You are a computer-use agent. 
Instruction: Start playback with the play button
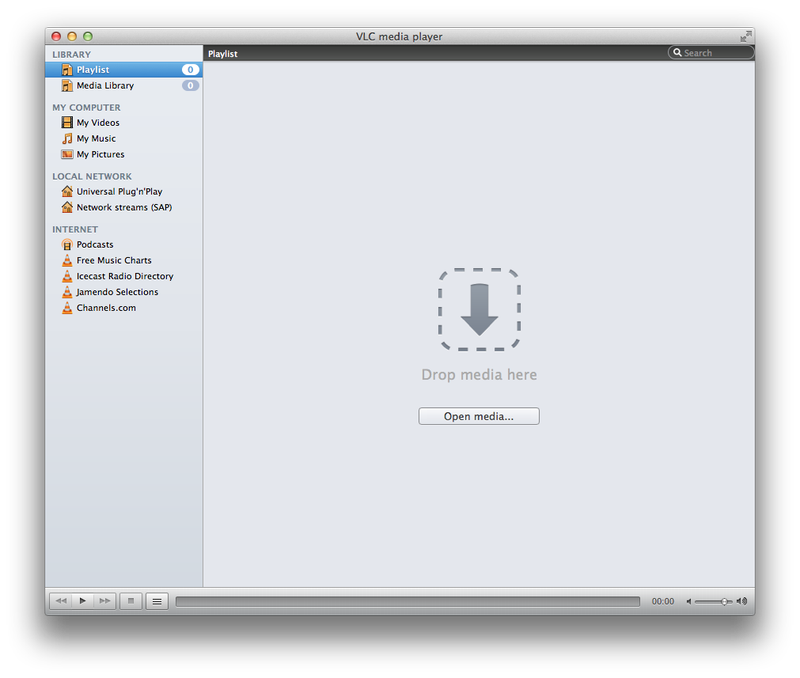[x=83, y=601]
